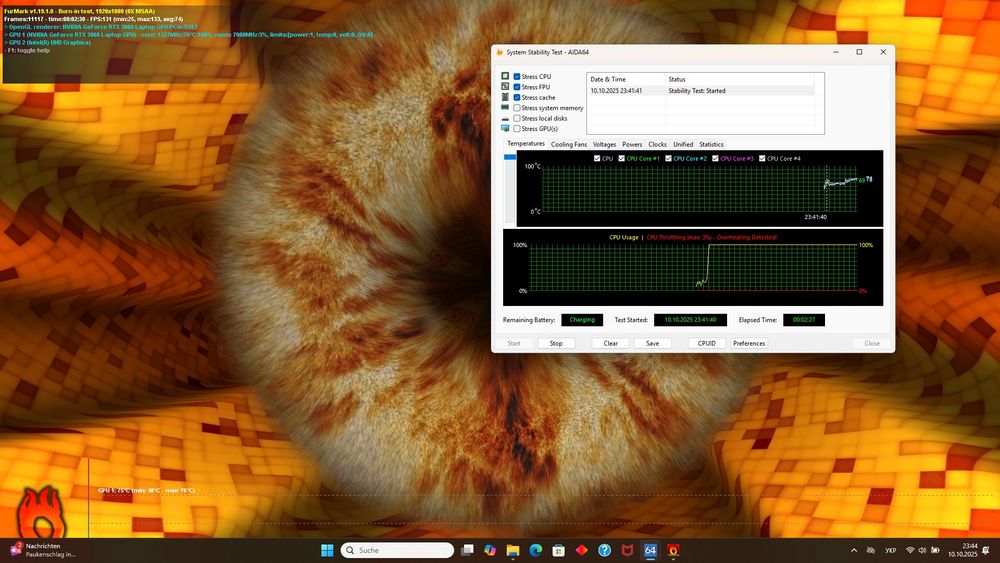Click the Date & Time column header
Image resolution: width=1000 pixels, height=563 pixels.
(x=626, y=79)
